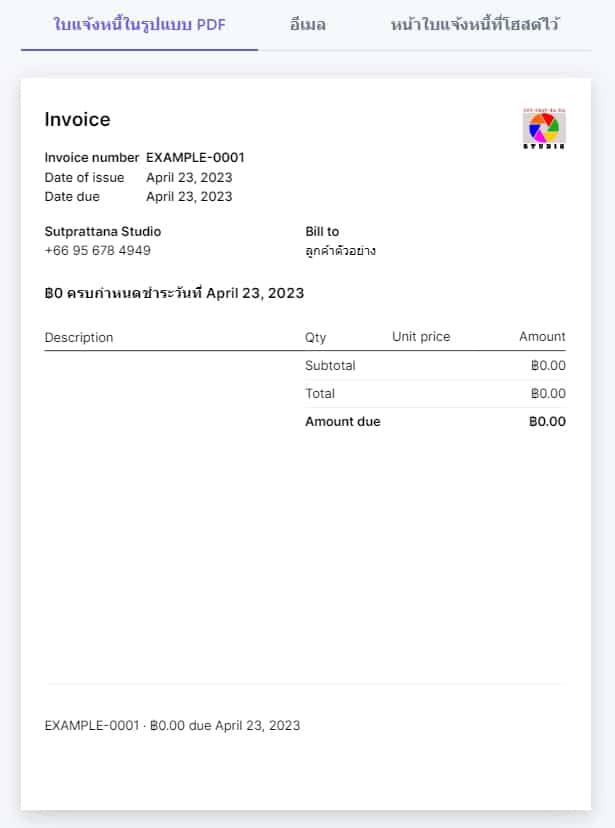The width and height of the screenshot is (615, 828).
Task: Open the ใบแจ้งหนี้ในรูปแบบ PDF tab
Action: point(139,24)
